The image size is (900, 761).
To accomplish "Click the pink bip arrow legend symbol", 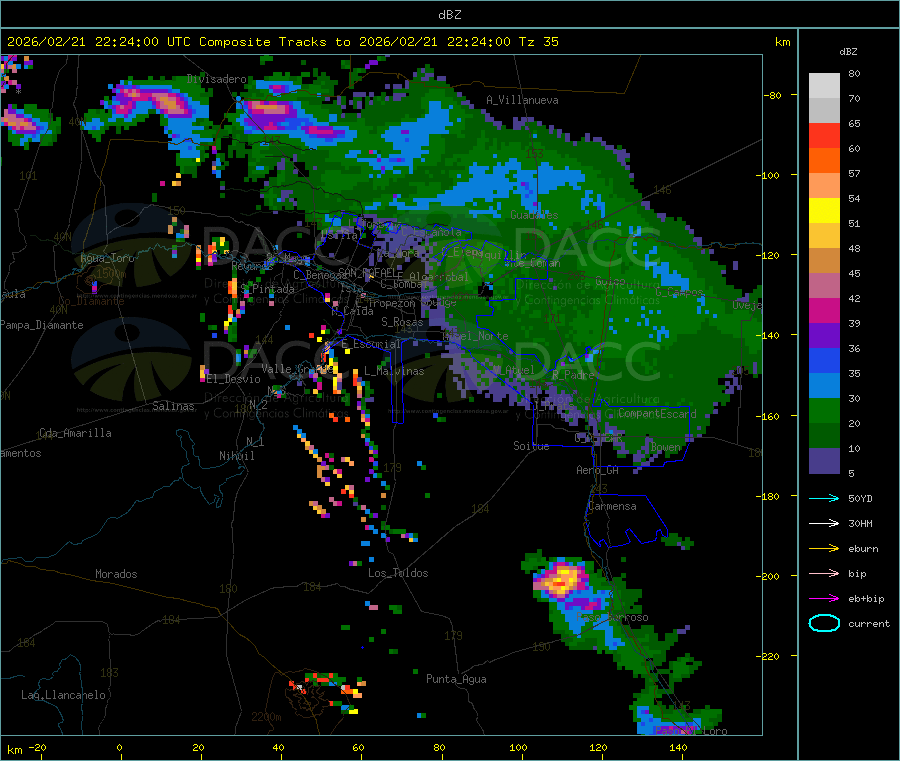I will coord(824,573).
